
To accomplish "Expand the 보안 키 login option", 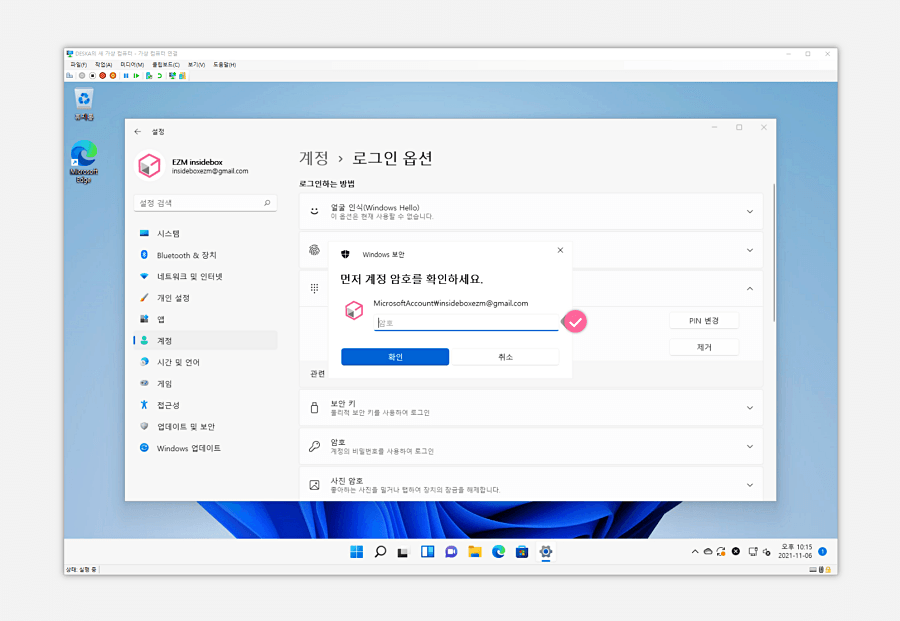I will click(x=749, y=408).
